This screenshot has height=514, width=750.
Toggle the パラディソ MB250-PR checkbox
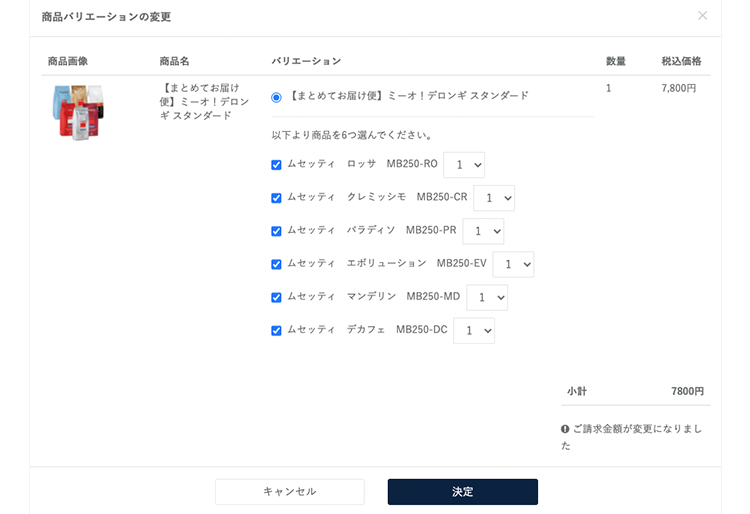(x=276, y=231)
